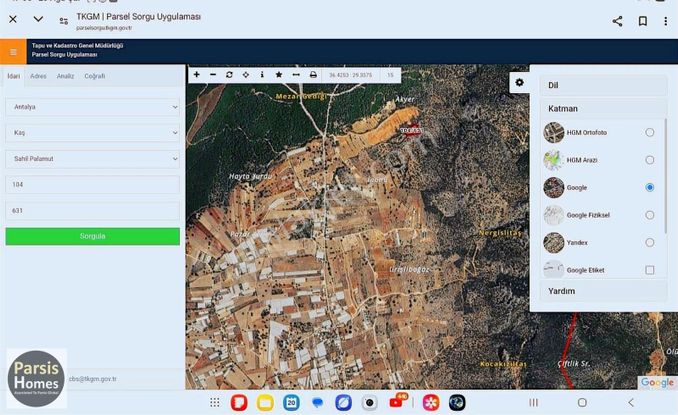Click the map coordinates readout
This screenshot has height=415, width=678.
[351, 75]
